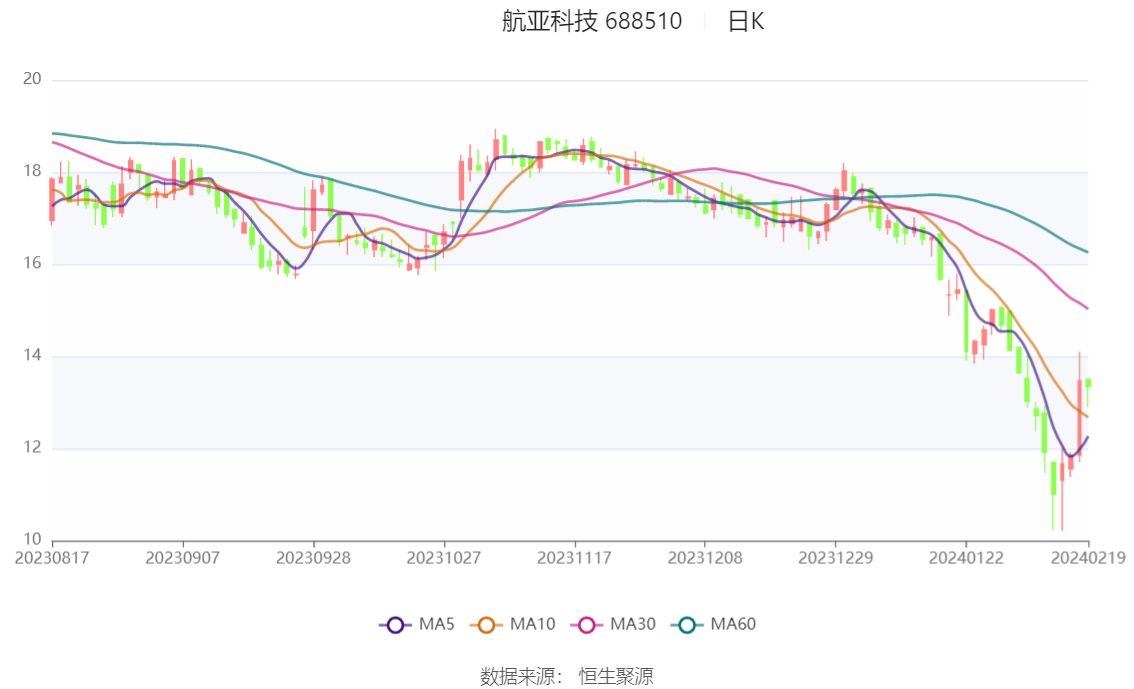Select x-axis date label 20230907
Screen dimensions: 1134x689
click(x=182, y=558)
